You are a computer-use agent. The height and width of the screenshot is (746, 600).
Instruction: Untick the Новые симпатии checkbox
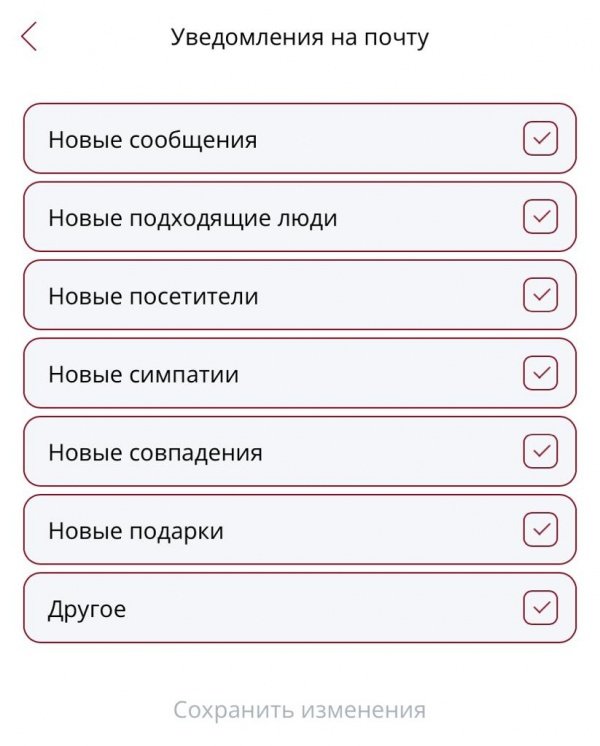[540, 373]
